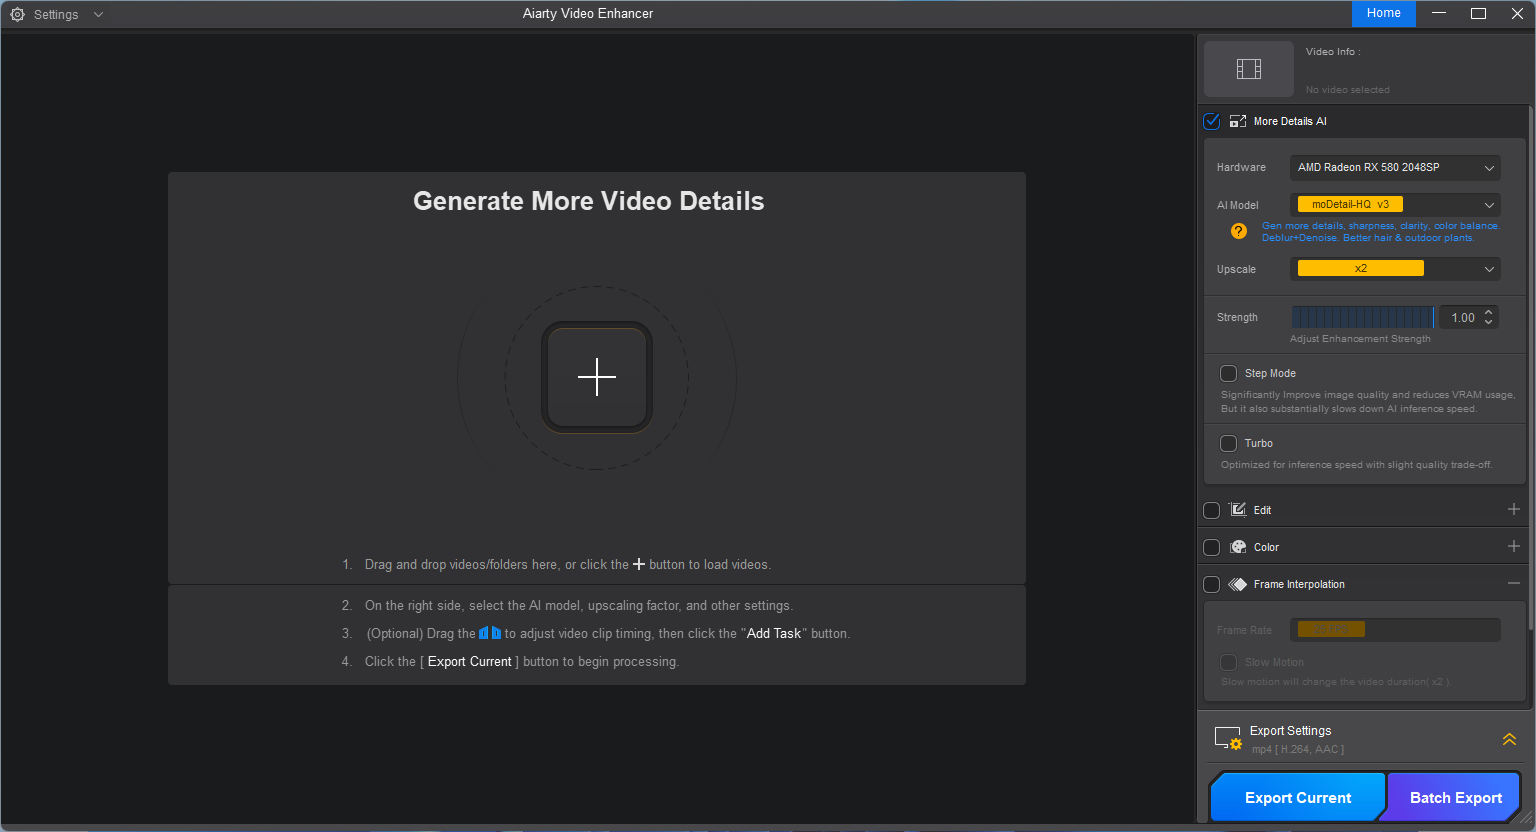Viewport: 1536px width, 832px height.
Task: Click the Export Current button
Action: pyautogui.click(x=1297, y=798)
